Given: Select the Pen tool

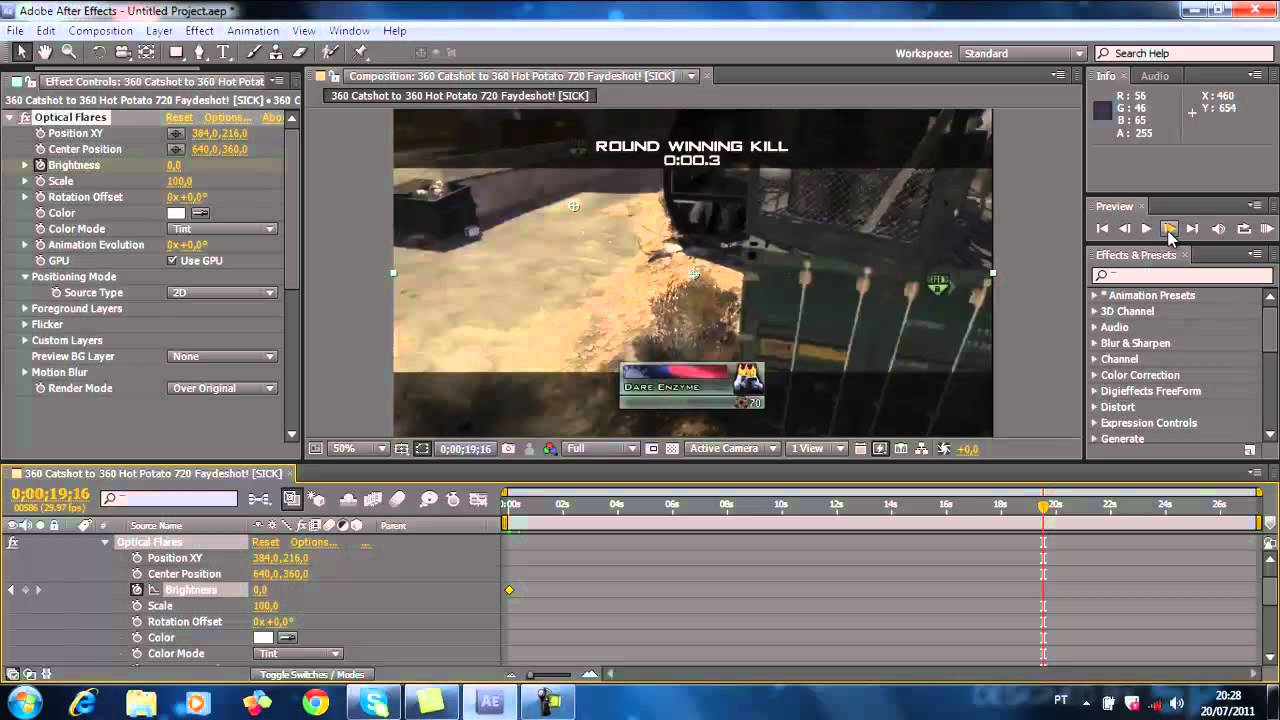Looking at the screenshot, I should pos(200,52).
